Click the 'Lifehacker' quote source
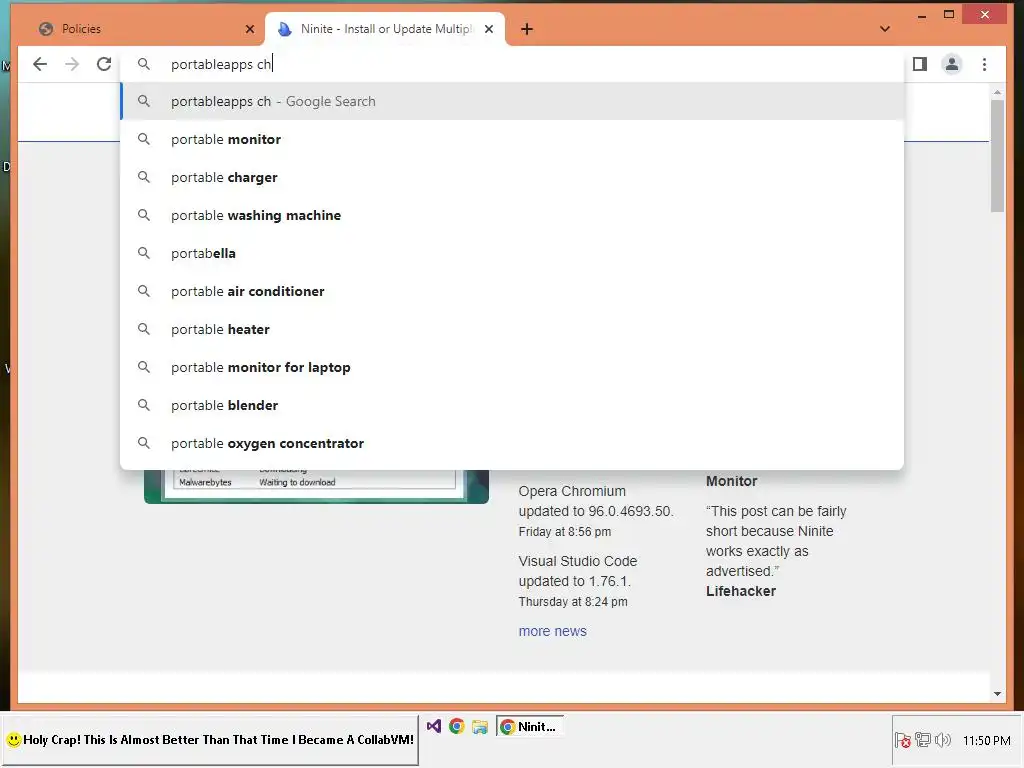This screenshot has height=768, width=1024. tap(741, 591)
